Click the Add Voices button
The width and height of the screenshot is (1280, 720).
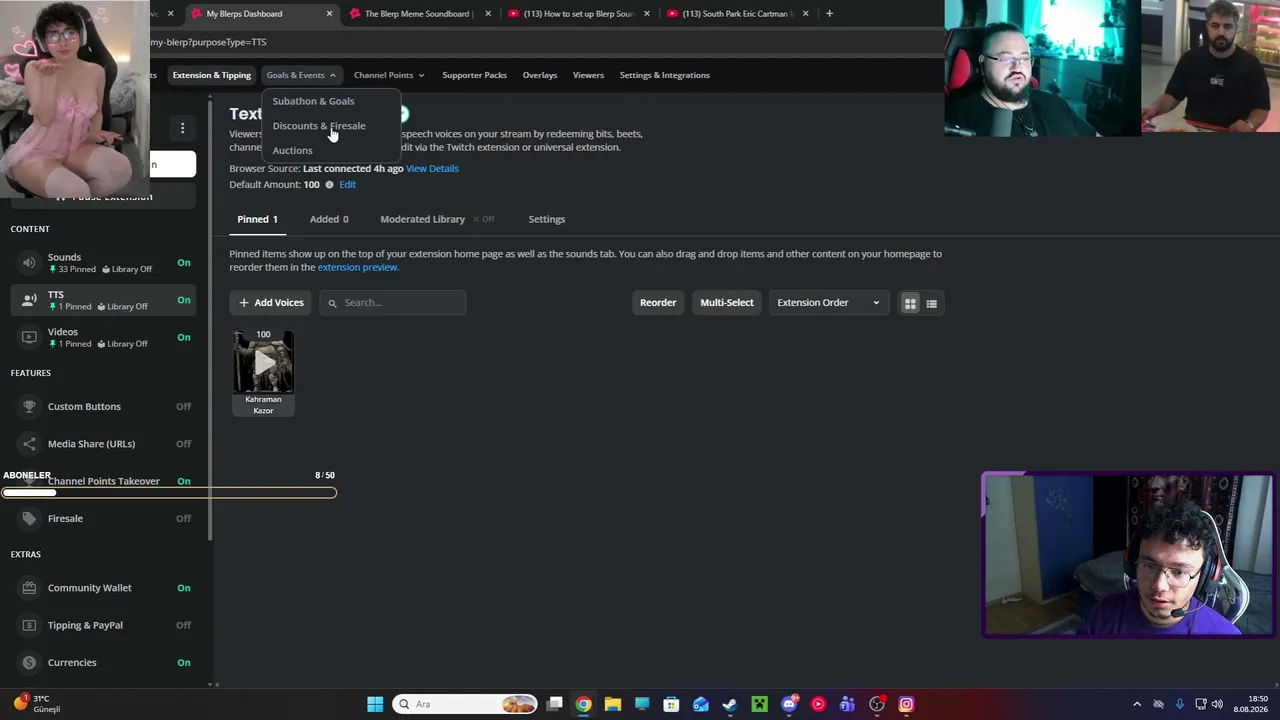[271, 303]
